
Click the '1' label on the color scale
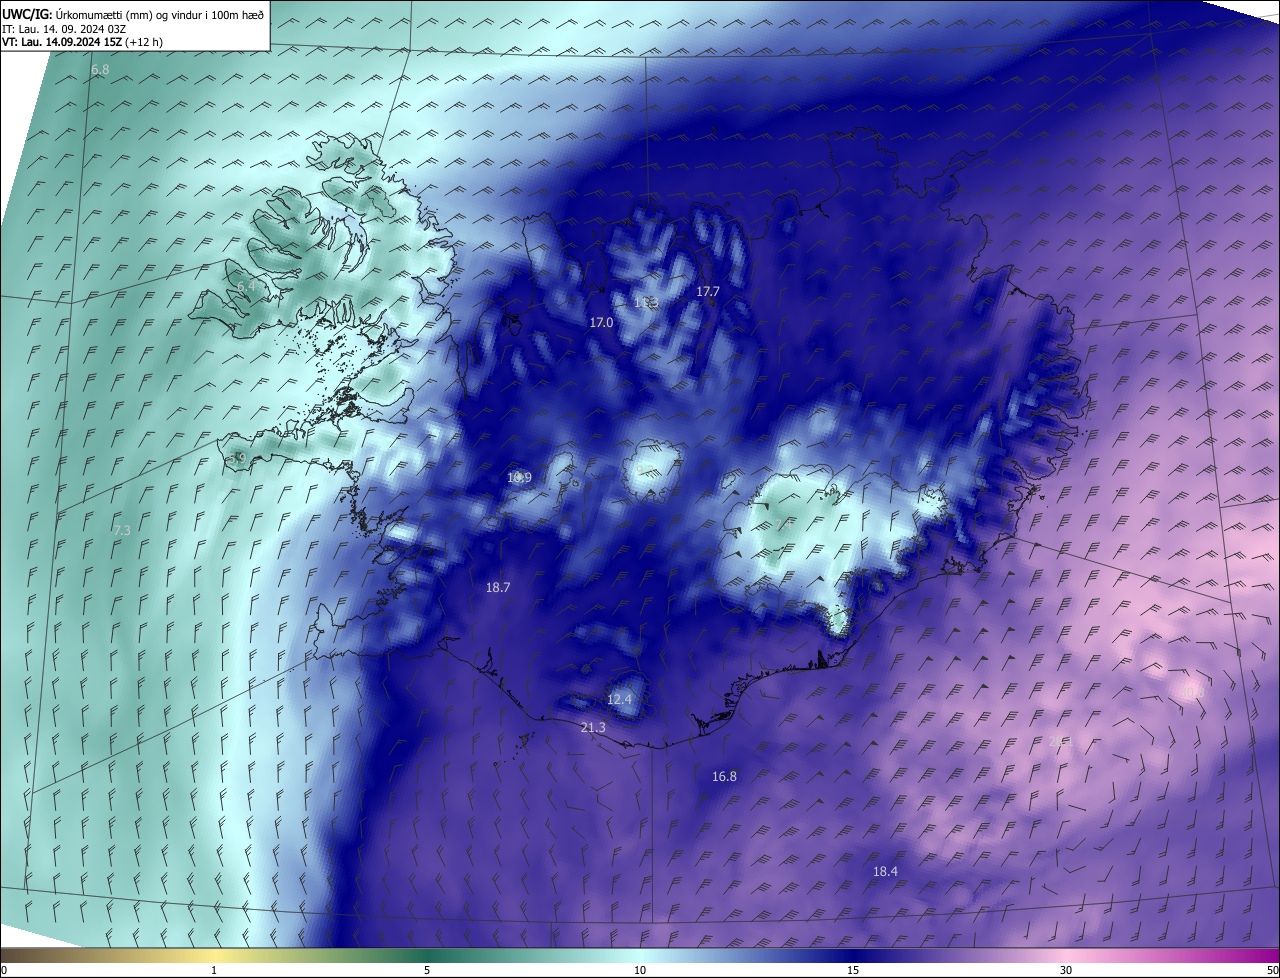click(x=214, y=970)
